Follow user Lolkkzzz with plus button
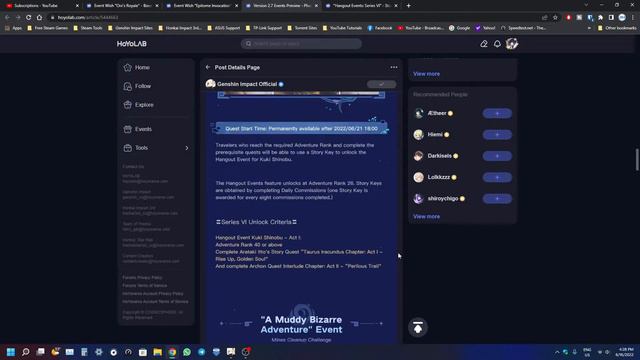The height and width of the screenshot is (360, 640). [497, 177]
